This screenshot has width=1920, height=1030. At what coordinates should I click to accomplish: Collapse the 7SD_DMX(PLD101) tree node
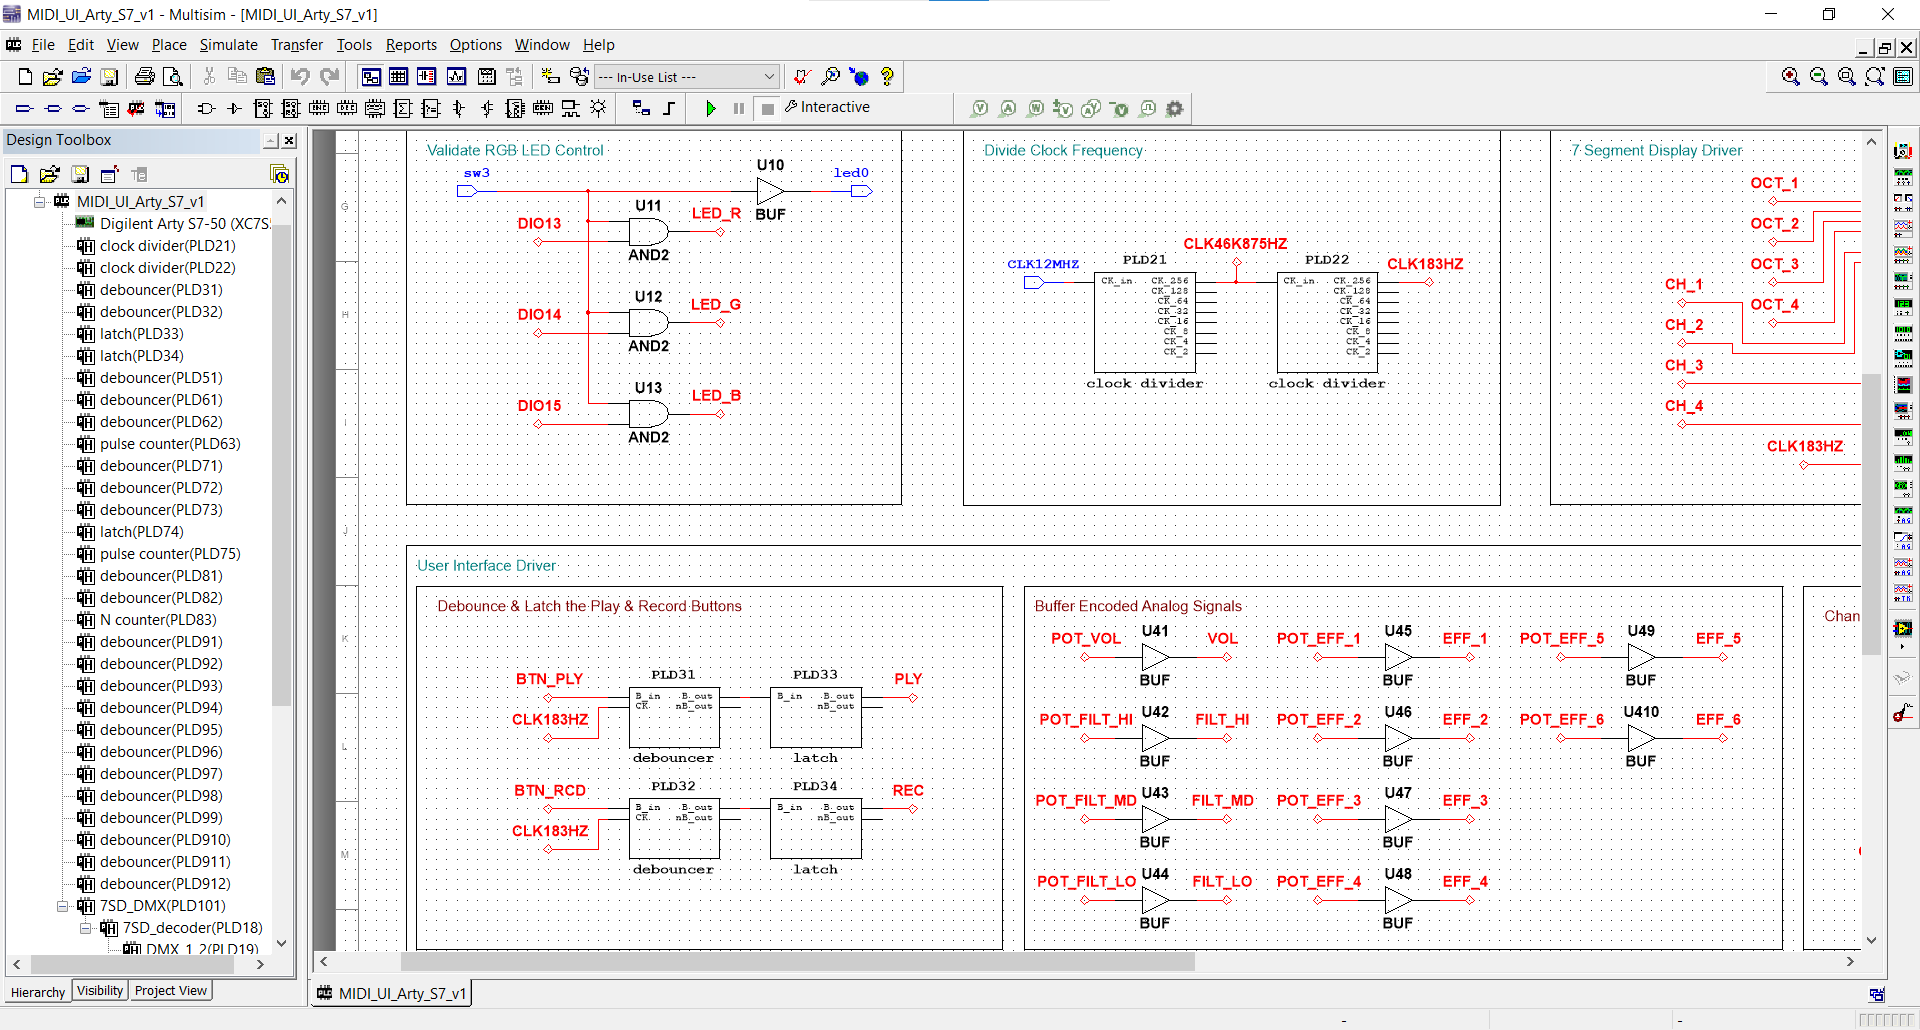pyautogui.click(x=63, y=906)
